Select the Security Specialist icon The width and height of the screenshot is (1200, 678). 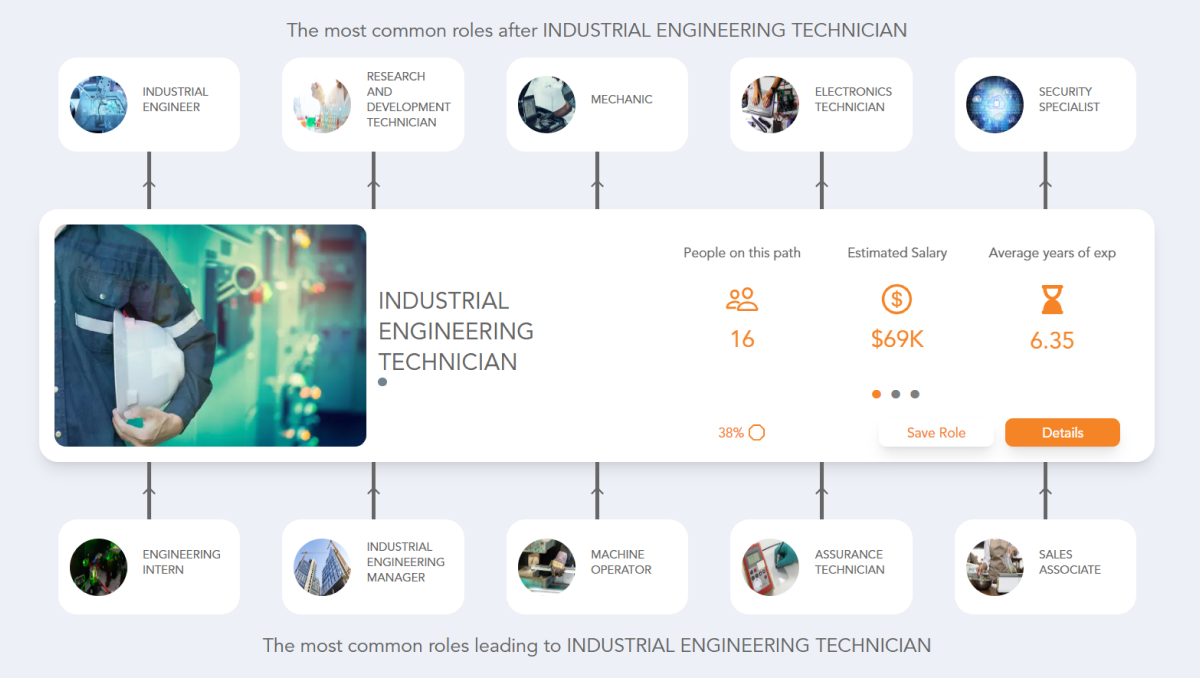(x=994, y=104)
